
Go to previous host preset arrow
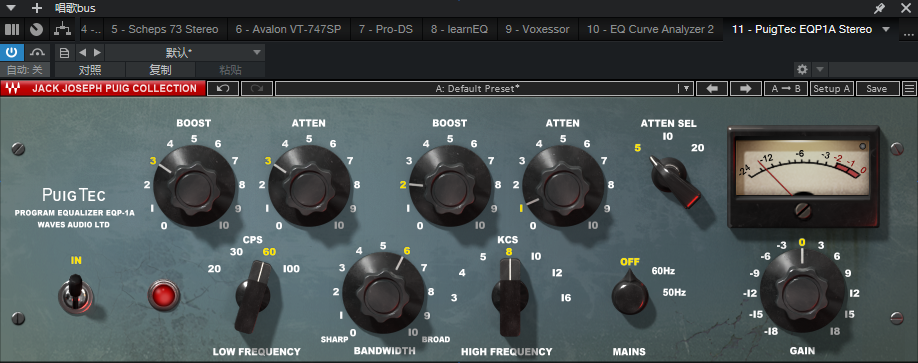(83, 53)
